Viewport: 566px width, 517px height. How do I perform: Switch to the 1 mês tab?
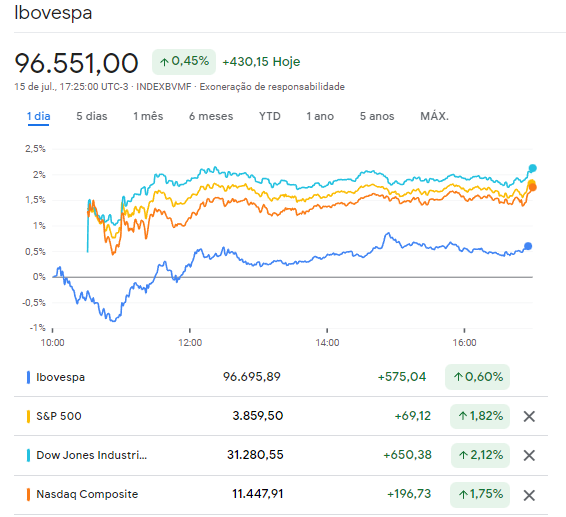click(x=148, y=116)
